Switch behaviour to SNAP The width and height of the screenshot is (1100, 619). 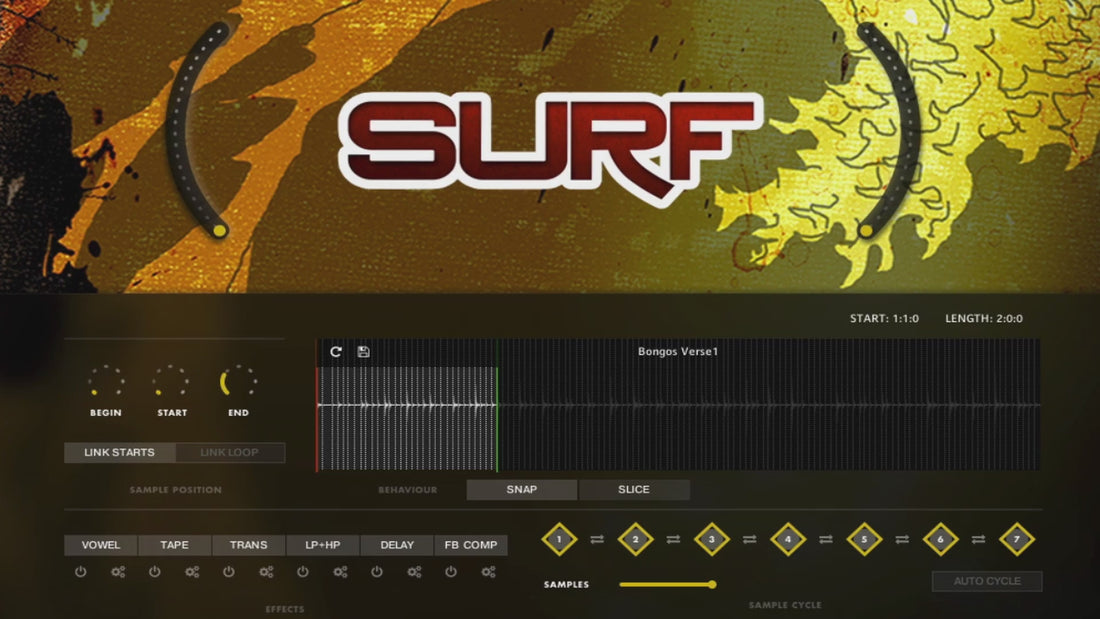[x=522, y=490]
